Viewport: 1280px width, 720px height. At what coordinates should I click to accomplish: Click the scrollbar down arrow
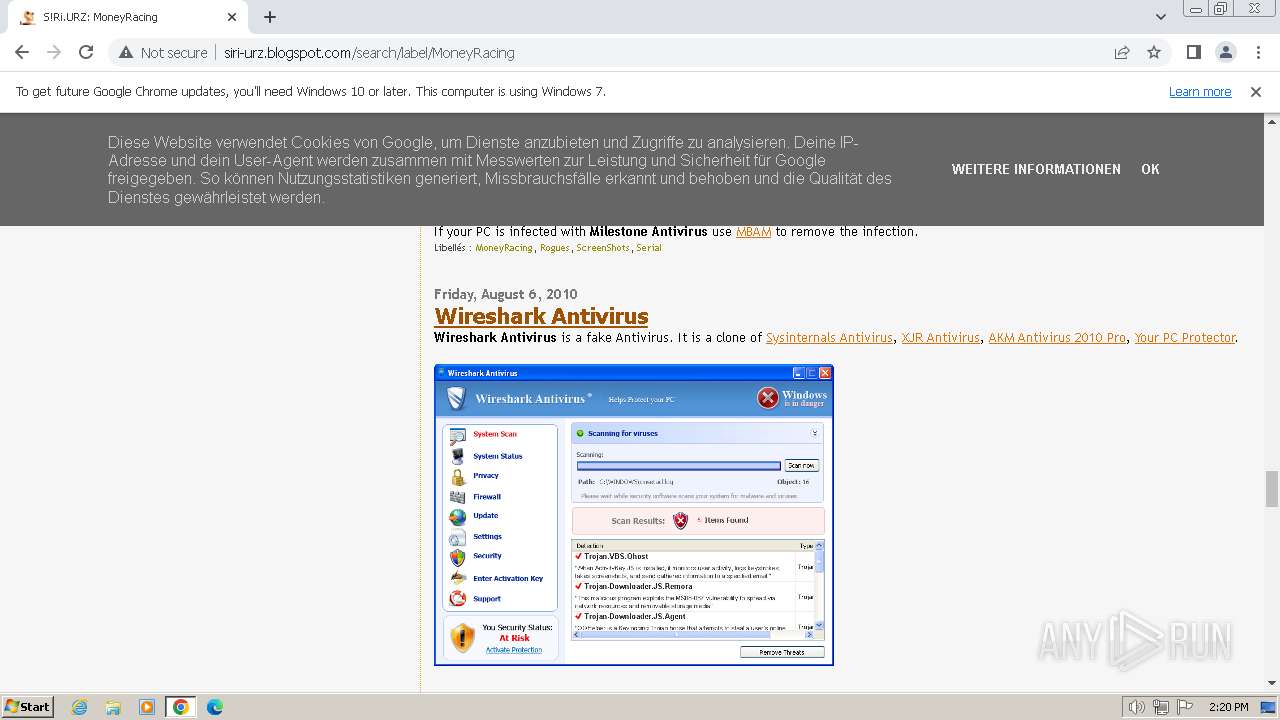pyautogui.click(x=1272, y=684)
